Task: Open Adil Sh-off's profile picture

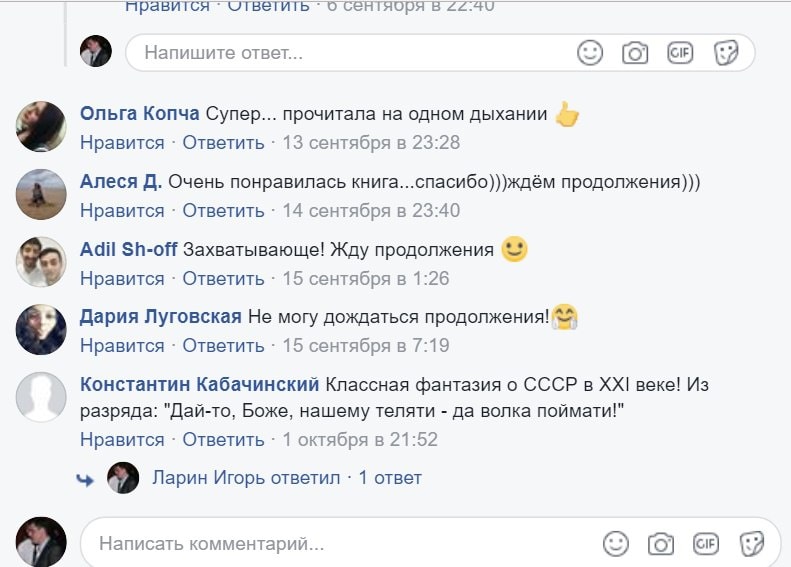Action: 42,262
